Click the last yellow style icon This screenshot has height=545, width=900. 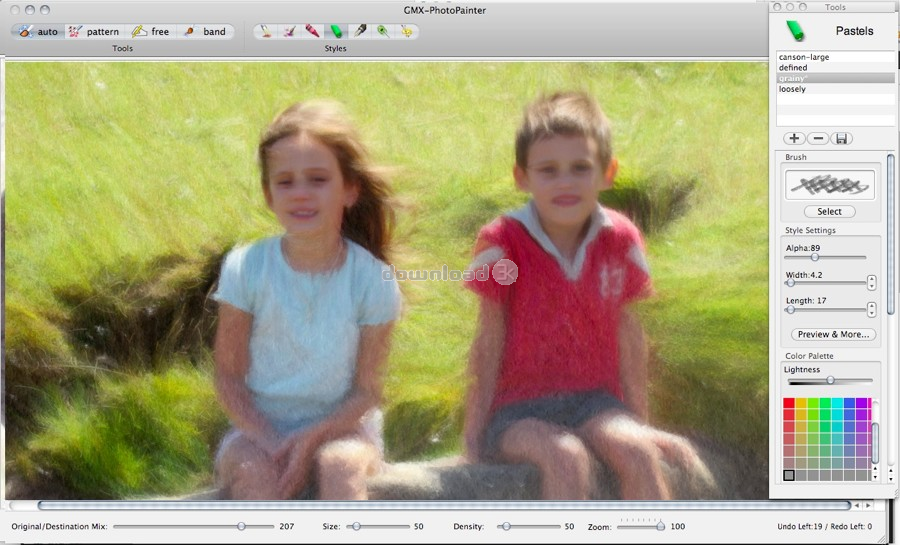click(x=406, y=32)
